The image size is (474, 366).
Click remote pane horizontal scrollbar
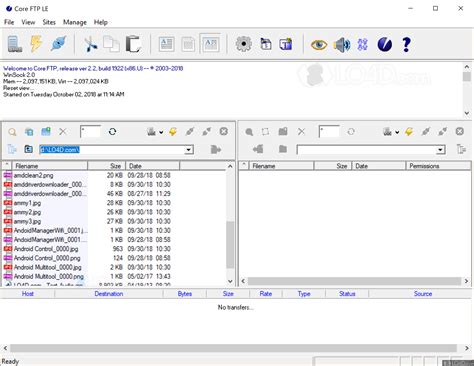click(x=355, y=281)
